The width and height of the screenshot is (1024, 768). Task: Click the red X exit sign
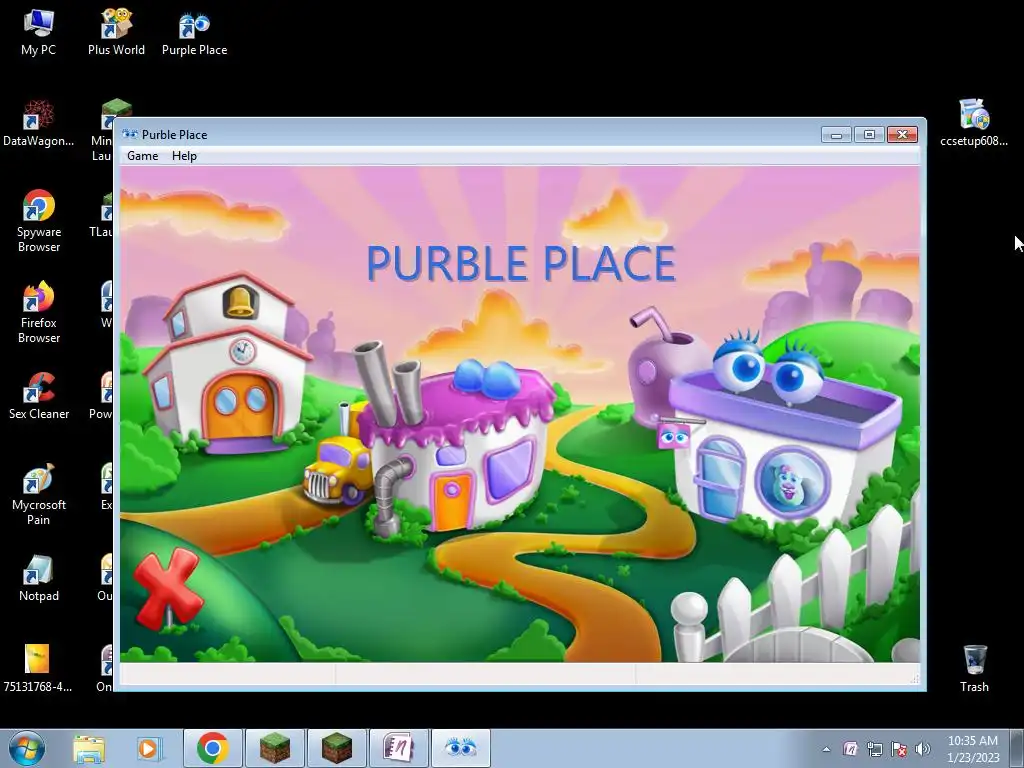167,588
